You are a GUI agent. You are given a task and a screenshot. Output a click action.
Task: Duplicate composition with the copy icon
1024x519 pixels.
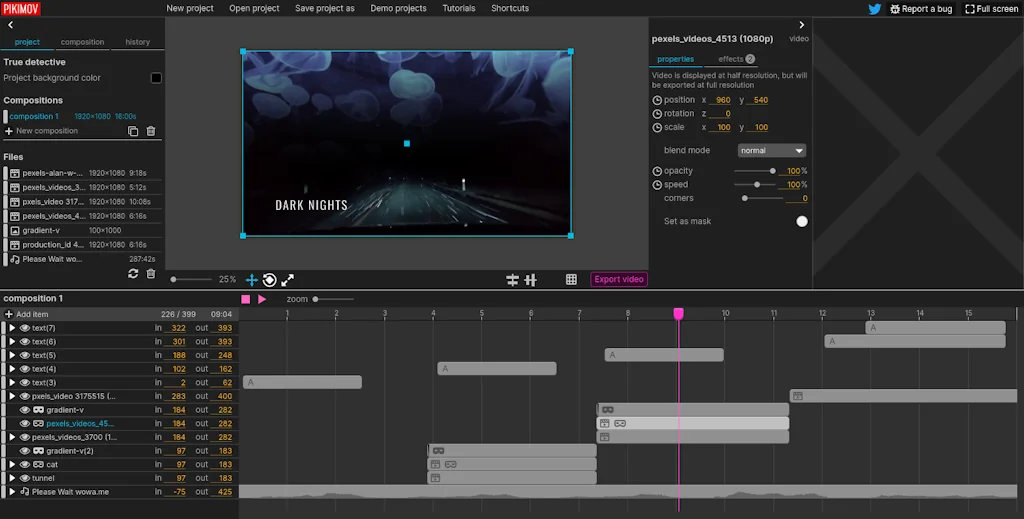pyautogui.click(x=133, y=131)
